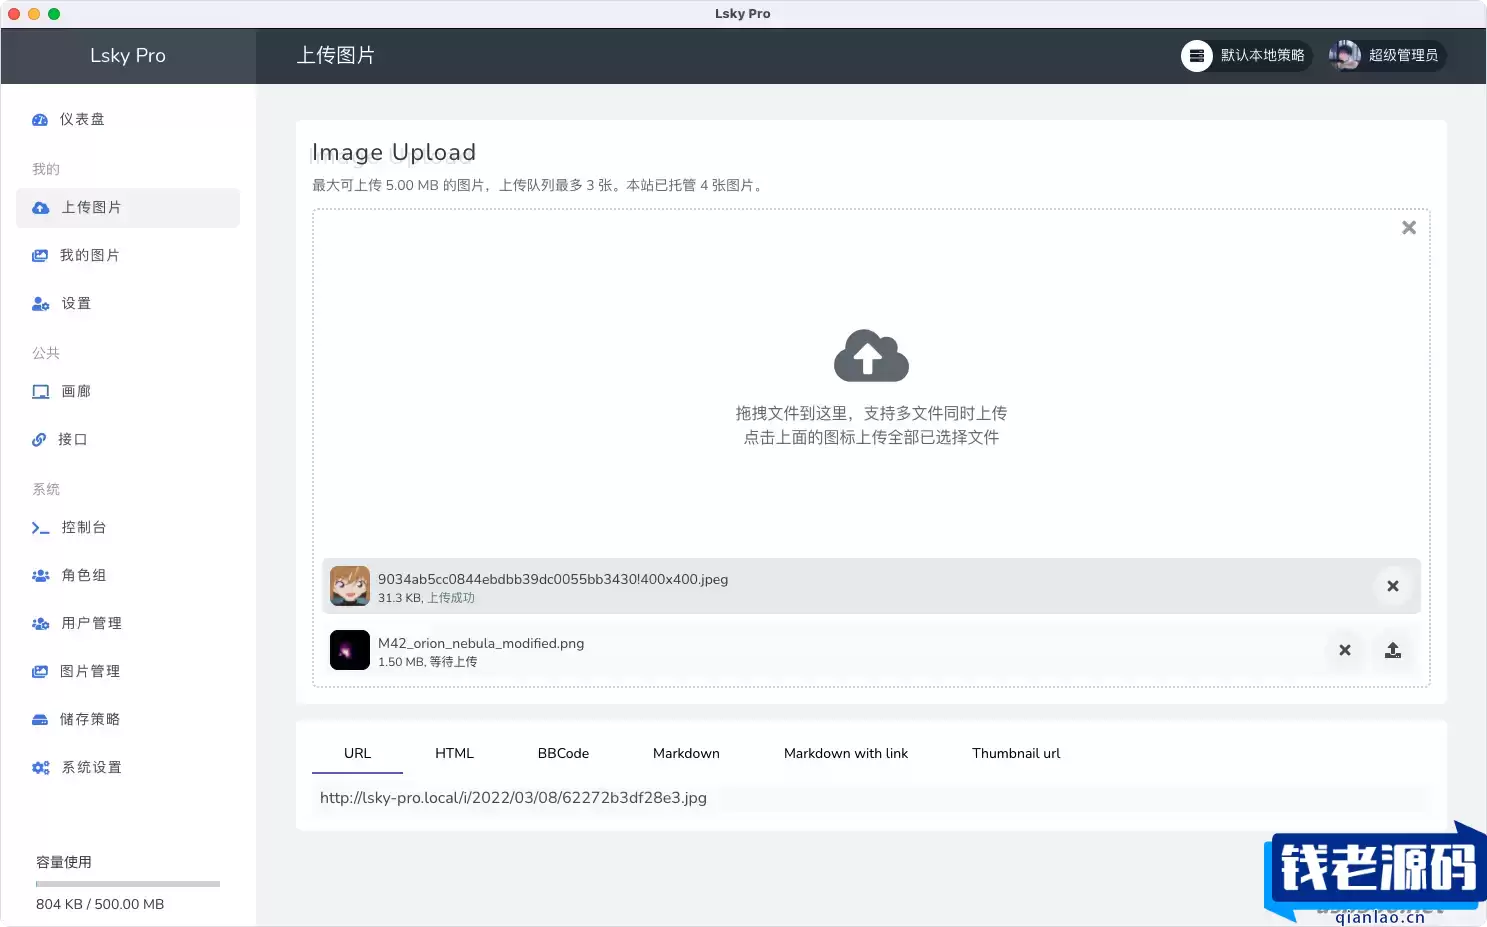
Task: Click the generated URL lsky-pro.local link text
Action: (513, 798)
